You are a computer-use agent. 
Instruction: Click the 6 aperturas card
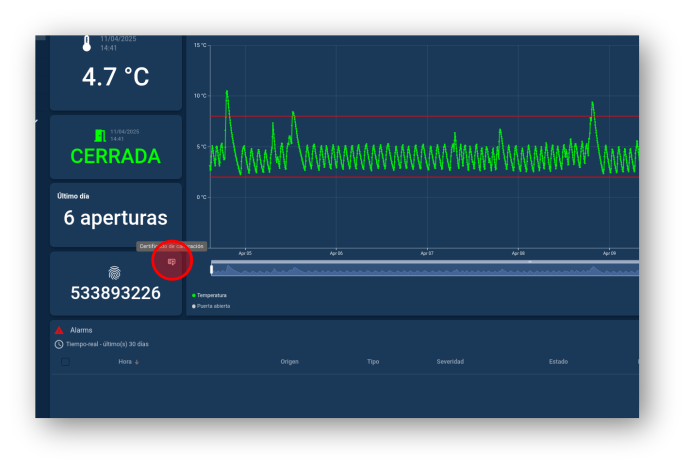[115, 217]
